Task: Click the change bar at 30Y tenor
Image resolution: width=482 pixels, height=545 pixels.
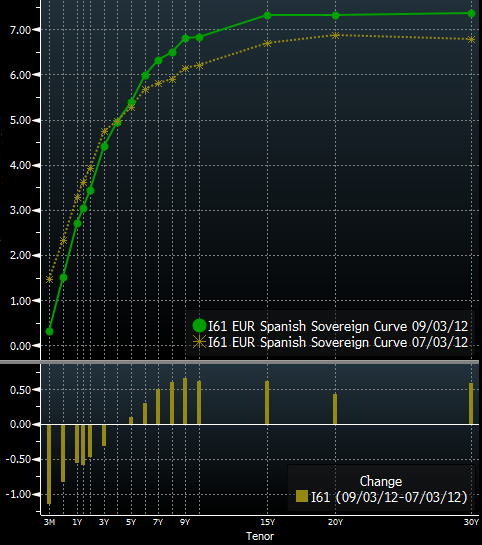Action: [x=471, y=404]
